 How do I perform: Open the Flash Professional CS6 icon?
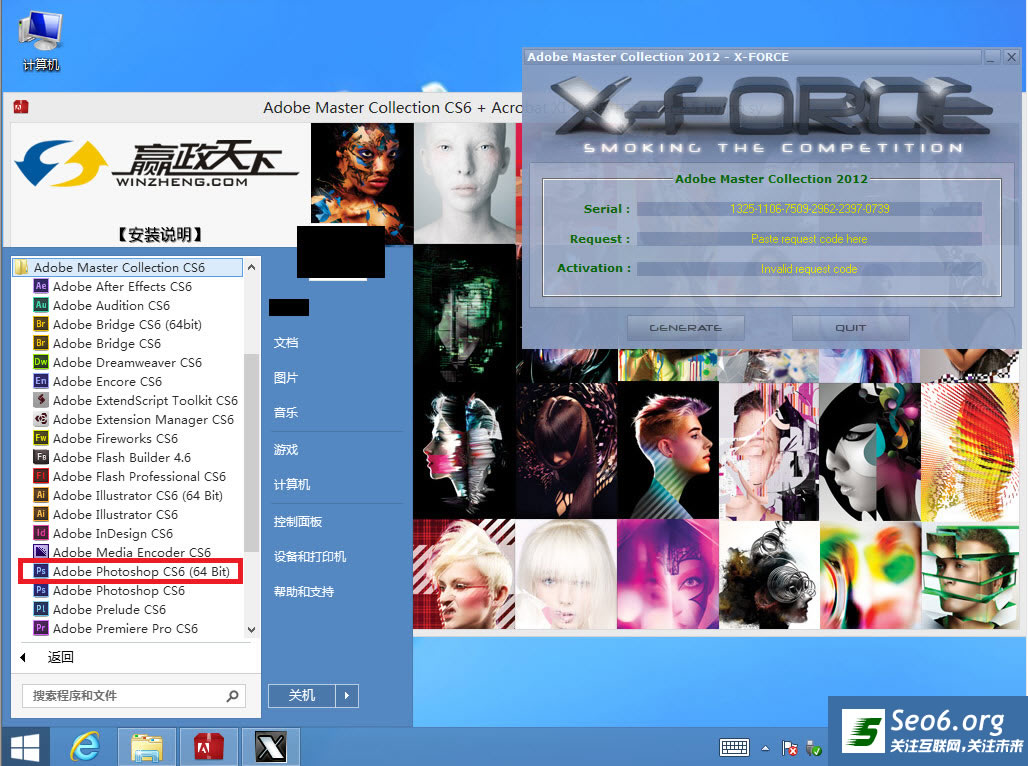coord(41,476)
